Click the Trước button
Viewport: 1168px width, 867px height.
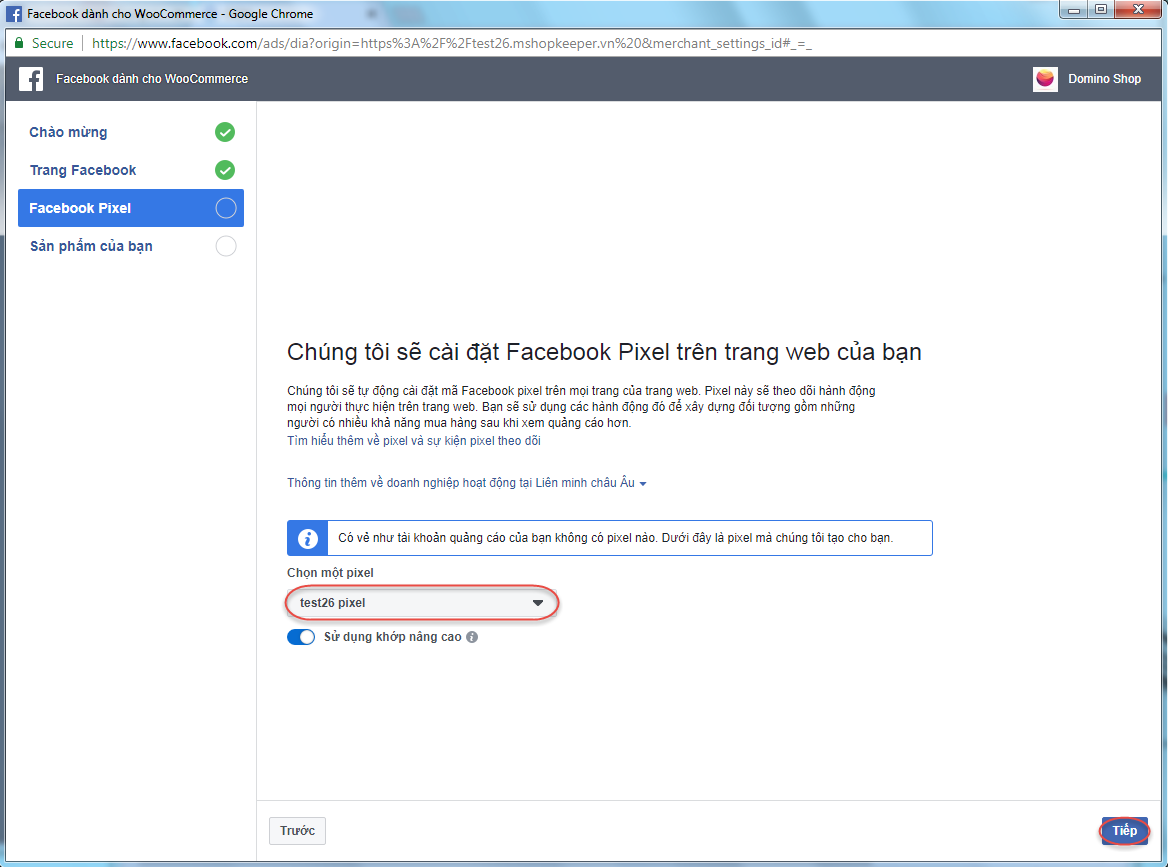click(x=297, y=831)
